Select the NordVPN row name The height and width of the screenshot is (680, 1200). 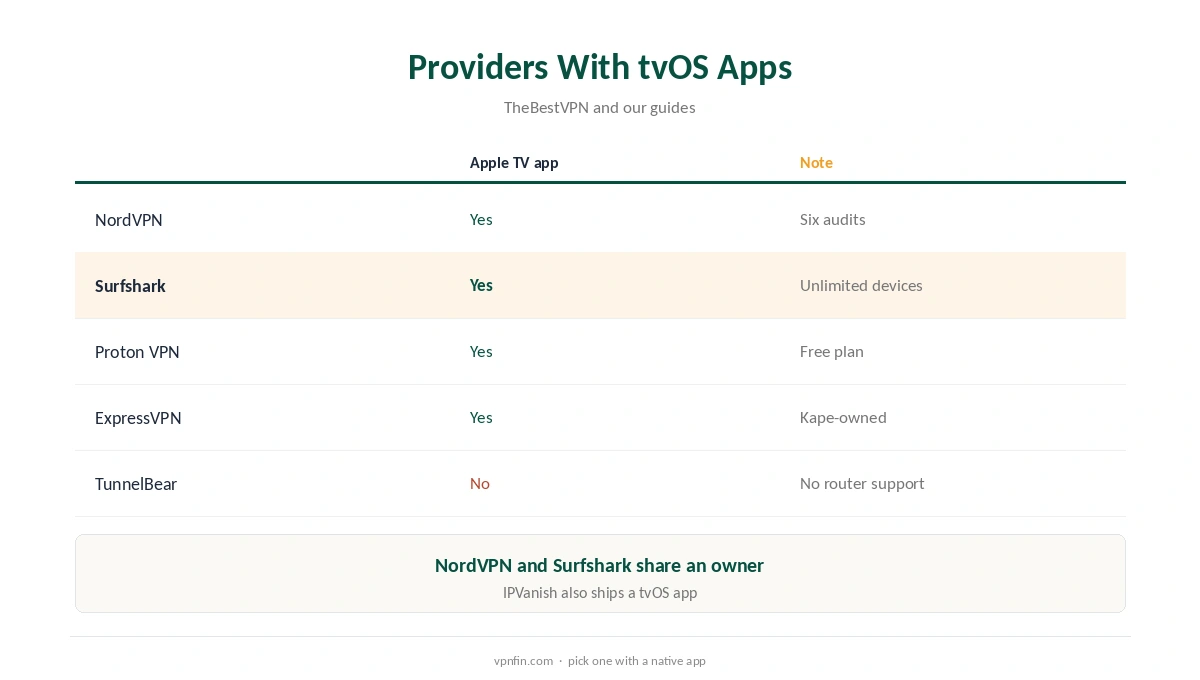pyautogui.click(x=129, y=220)
